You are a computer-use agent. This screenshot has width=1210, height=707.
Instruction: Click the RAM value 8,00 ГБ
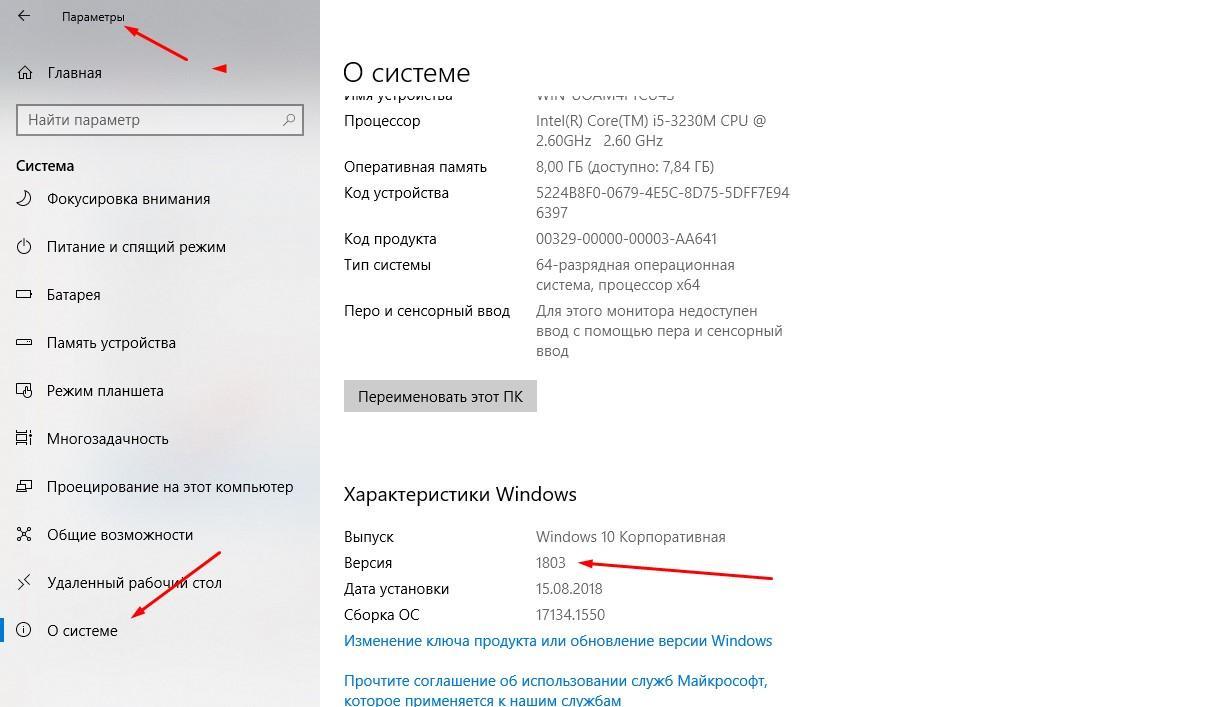pos(625,166)
